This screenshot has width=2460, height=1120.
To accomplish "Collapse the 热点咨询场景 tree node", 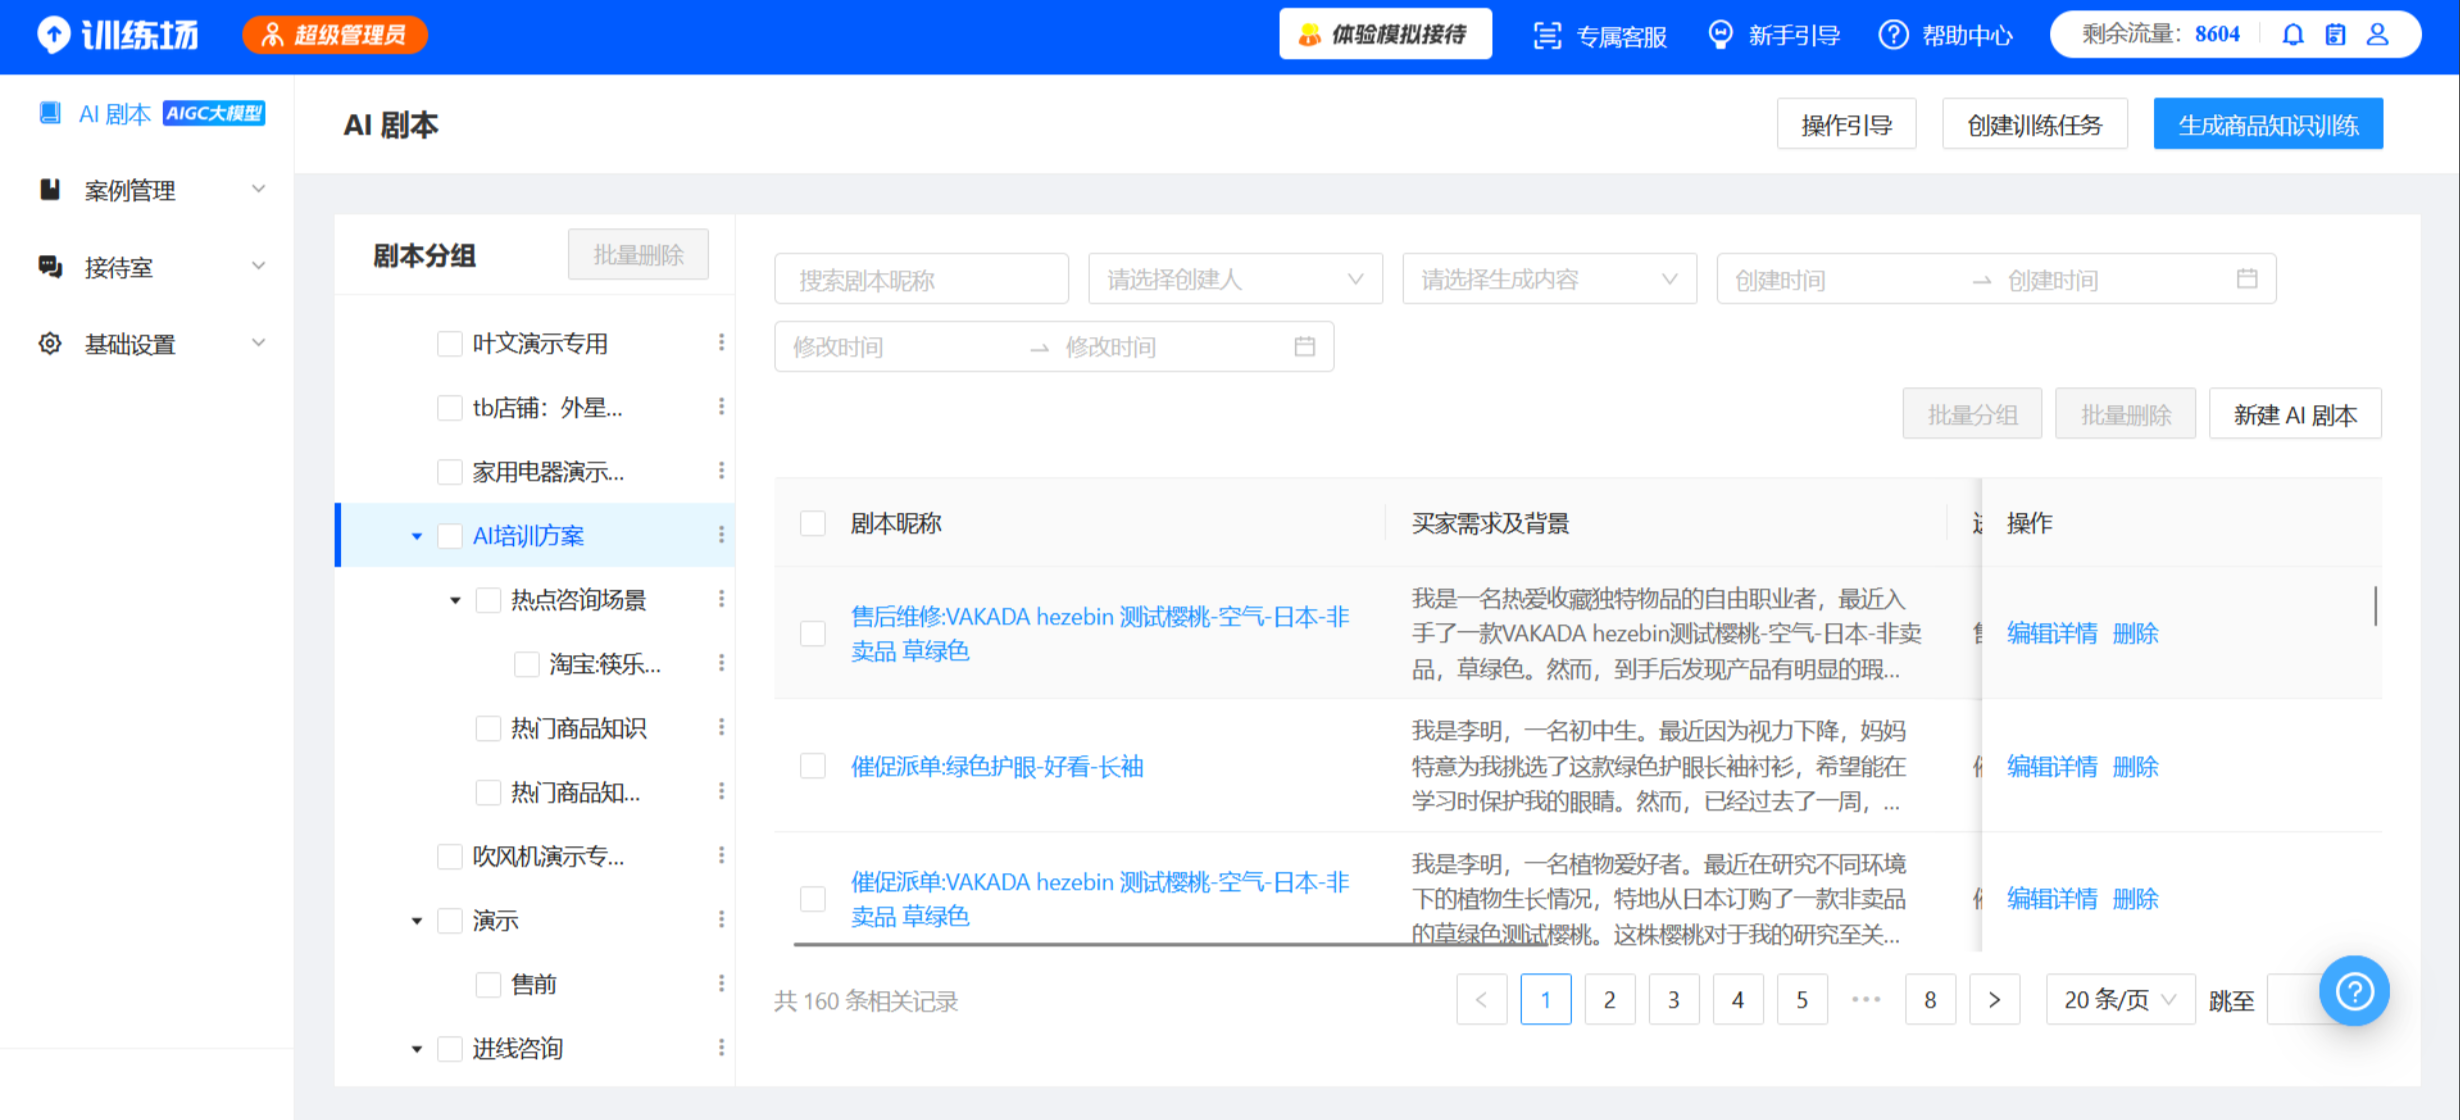I will pos(455,600).
